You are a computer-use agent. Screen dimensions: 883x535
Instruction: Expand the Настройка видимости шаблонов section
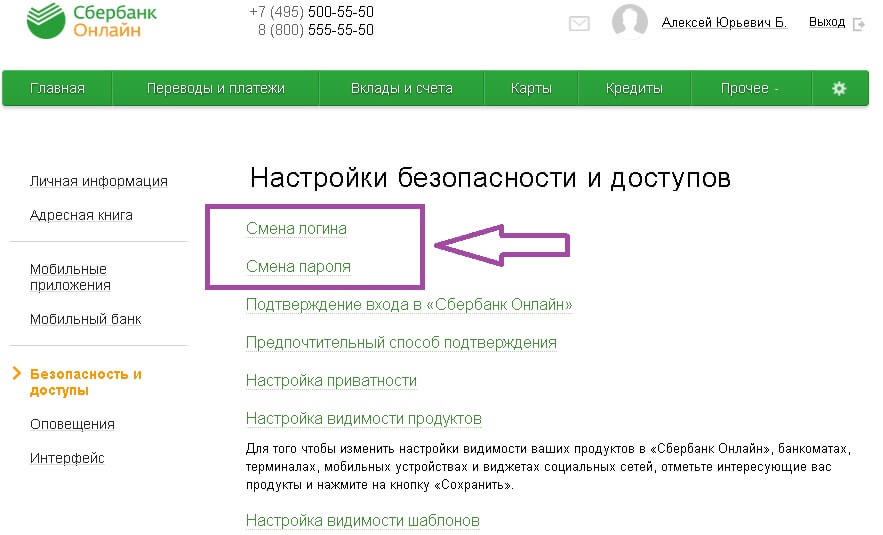(363, 520)
